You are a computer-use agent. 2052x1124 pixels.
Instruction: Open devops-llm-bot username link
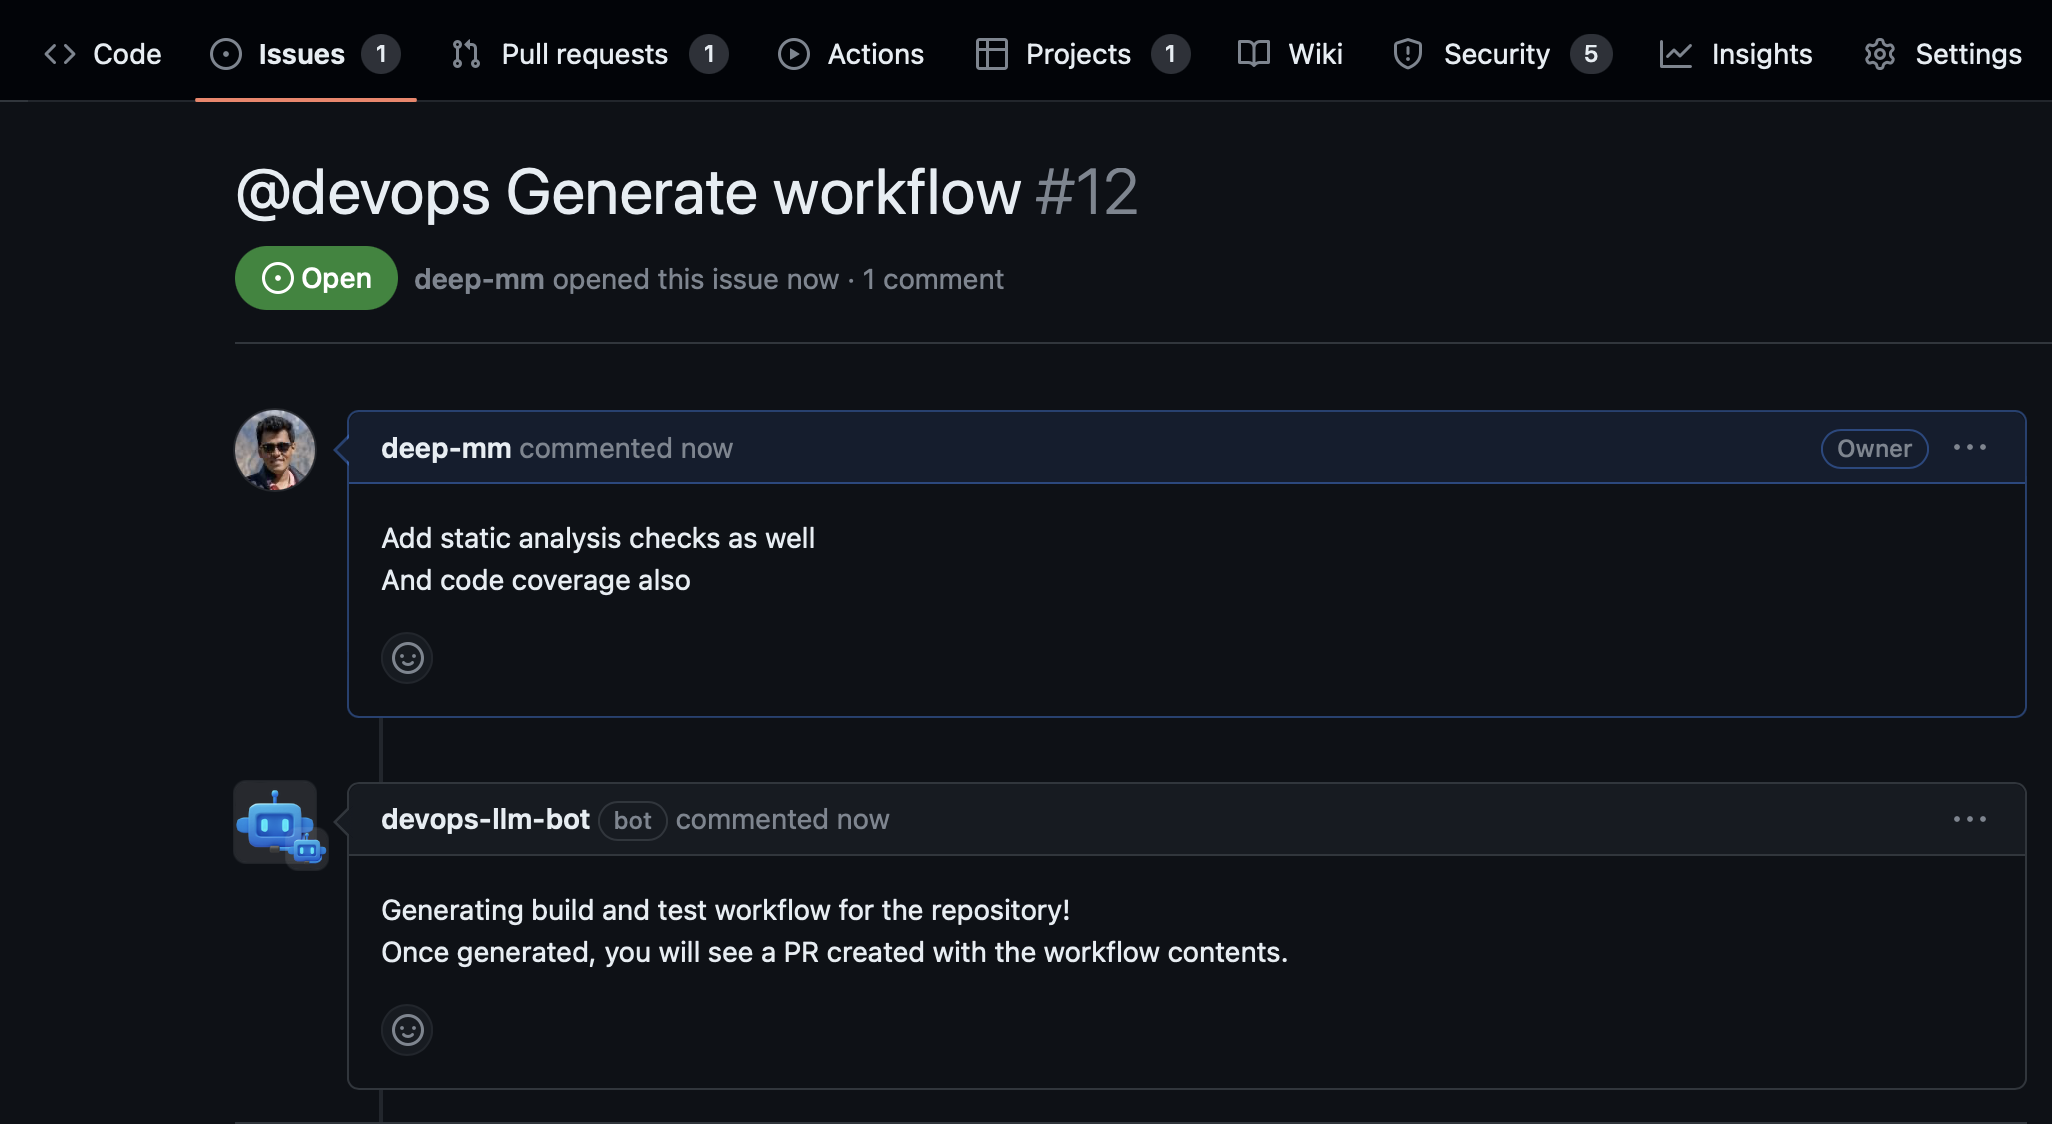(485, 820)
